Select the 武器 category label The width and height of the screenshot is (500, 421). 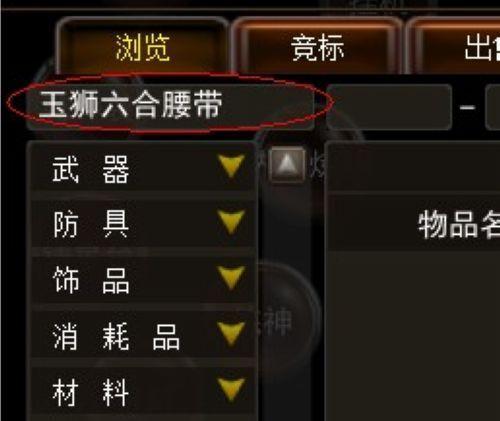[91, 169]
